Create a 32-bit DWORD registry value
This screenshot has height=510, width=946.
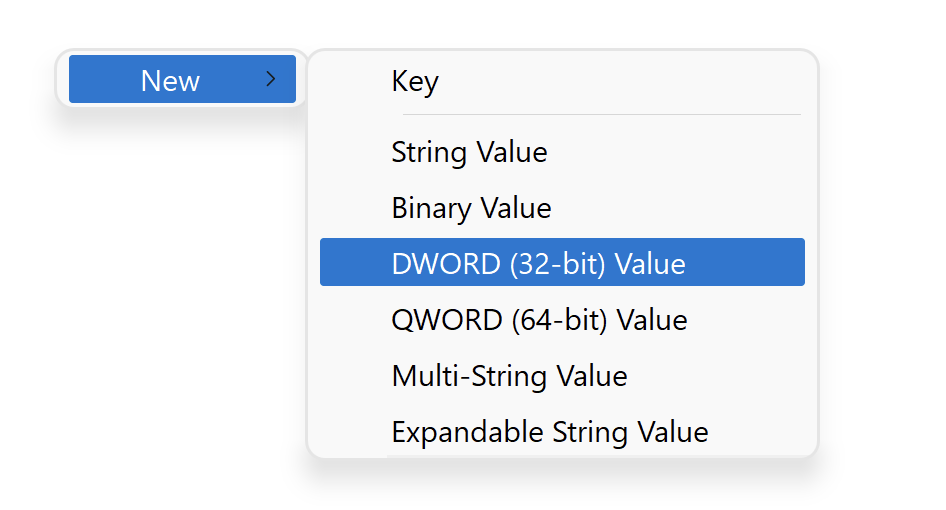(x=538, y=263)
